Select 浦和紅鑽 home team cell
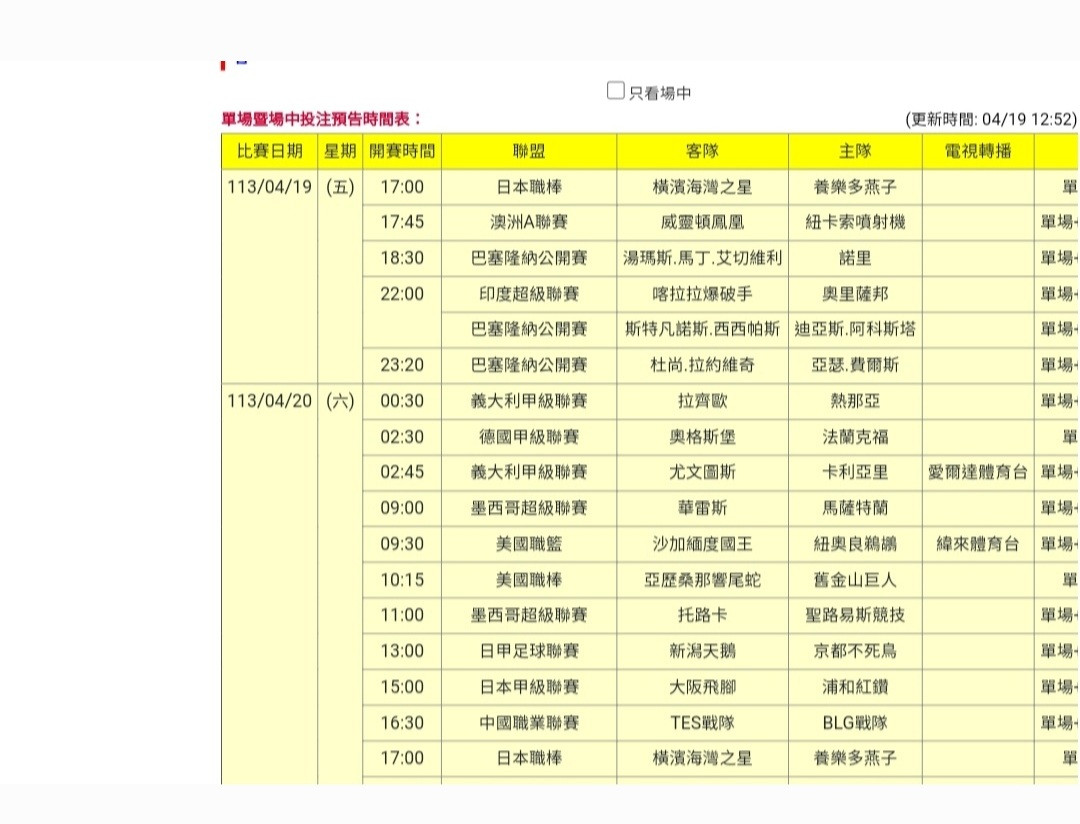Image resolution: width=1080 pixels, height=824 pixels. (855, 686)
